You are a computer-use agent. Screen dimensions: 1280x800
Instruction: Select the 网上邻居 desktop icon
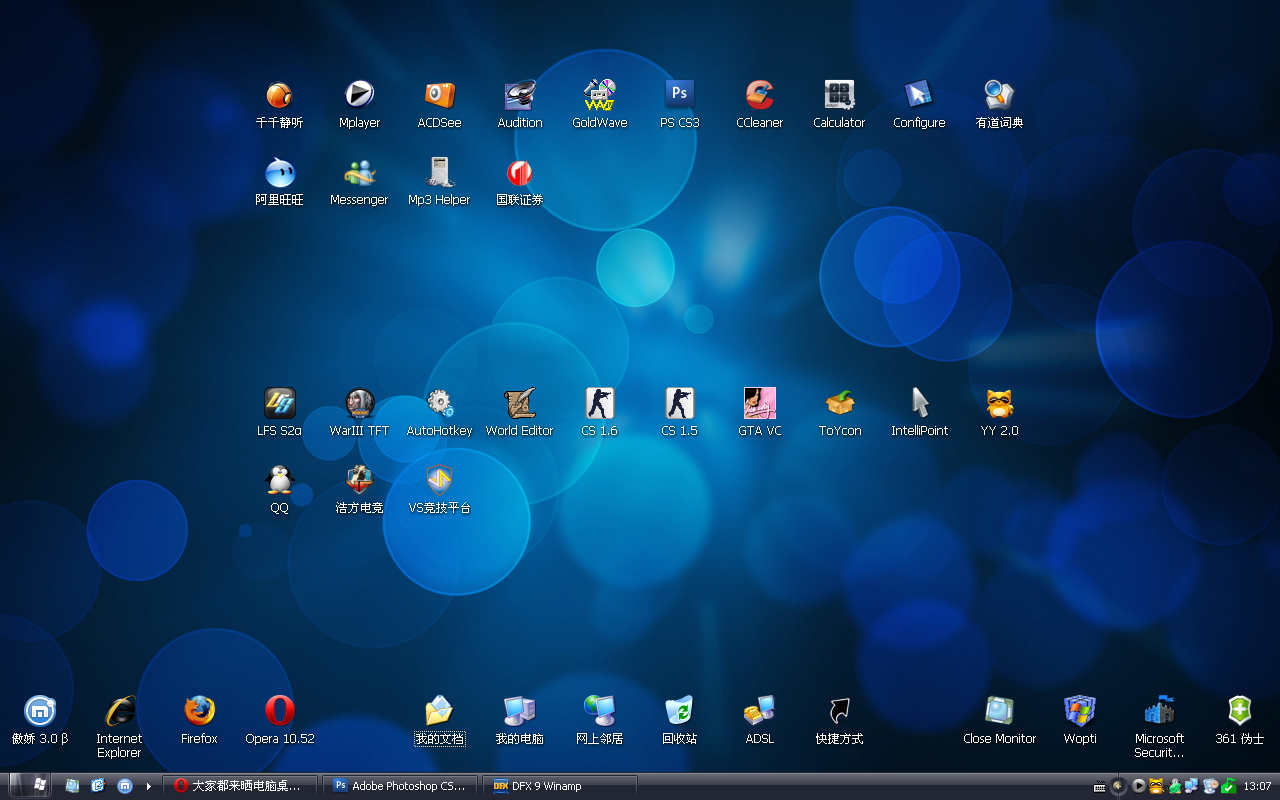click(599, 721)
